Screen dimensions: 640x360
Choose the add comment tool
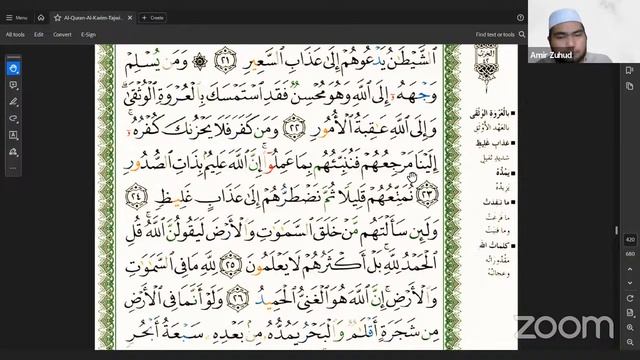[x=13, y=85]
